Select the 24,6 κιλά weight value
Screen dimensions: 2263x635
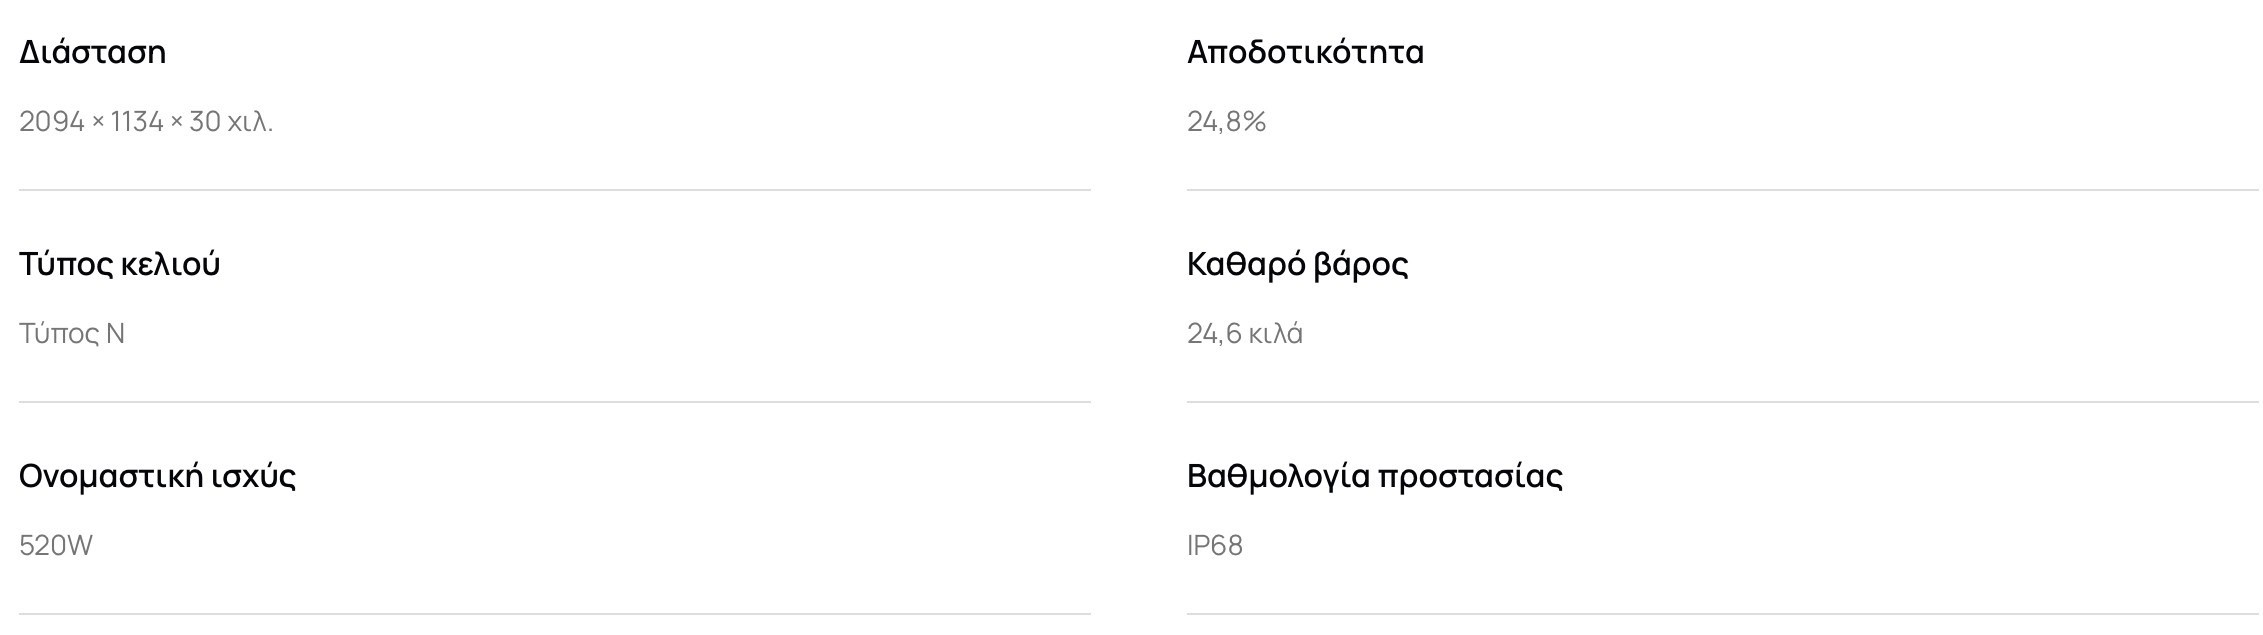click(1244, 334)
